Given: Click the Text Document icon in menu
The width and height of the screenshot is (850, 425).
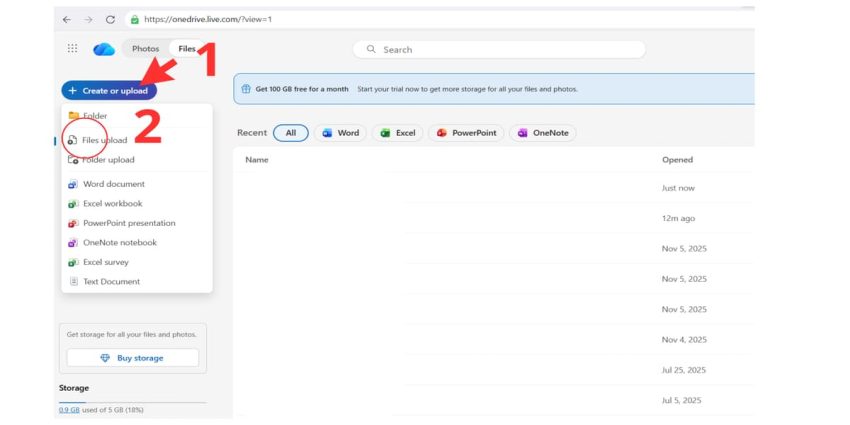Looking at the screenshot, I should (74, 282).
